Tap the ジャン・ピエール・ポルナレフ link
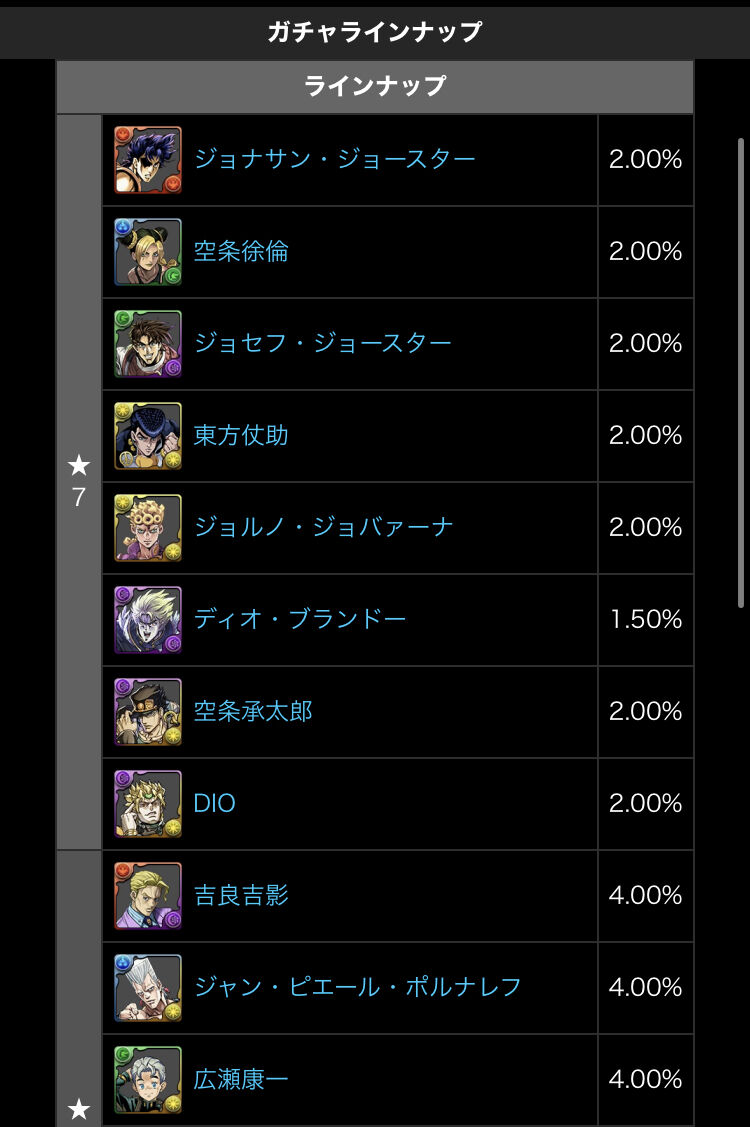750x1127 pixels. [x=357, y=988]
